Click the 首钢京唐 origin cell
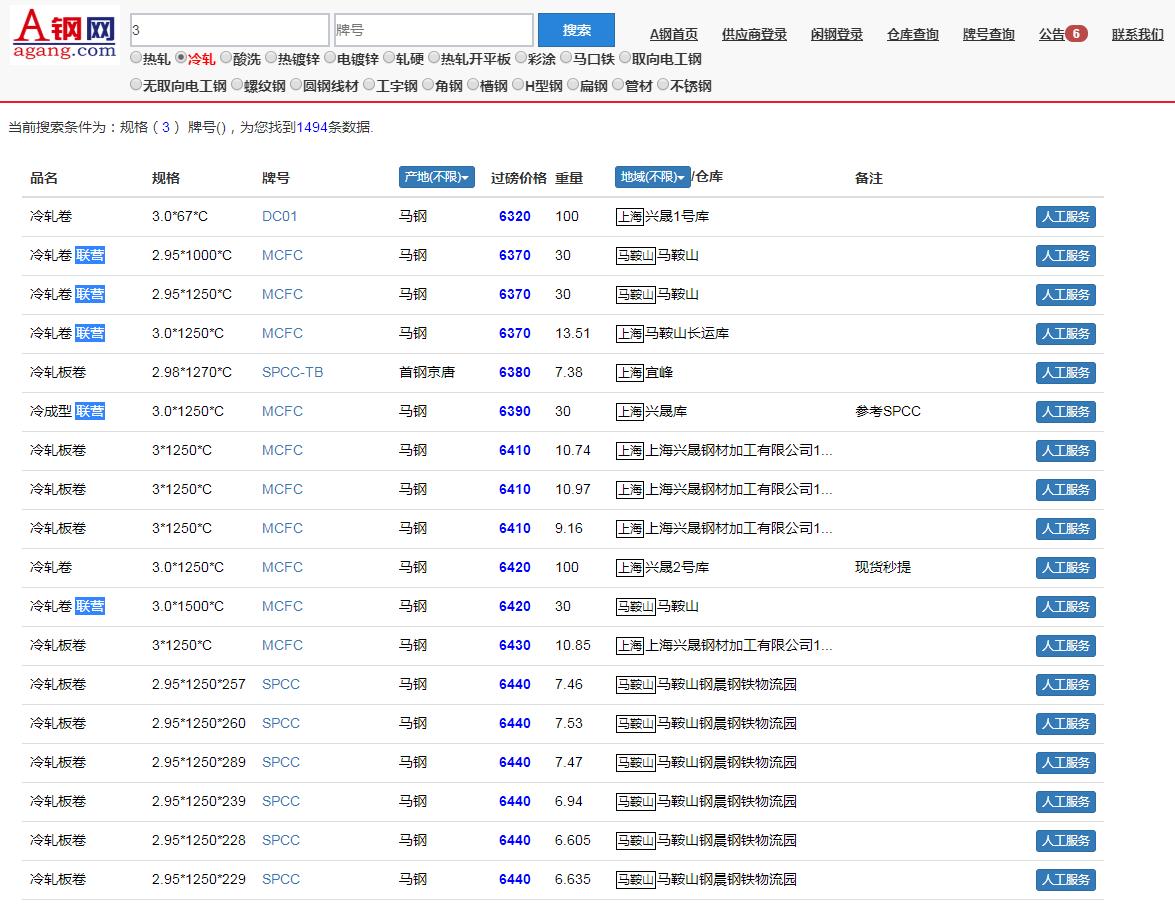The image size is (1175, 907). tap(427, 373)
